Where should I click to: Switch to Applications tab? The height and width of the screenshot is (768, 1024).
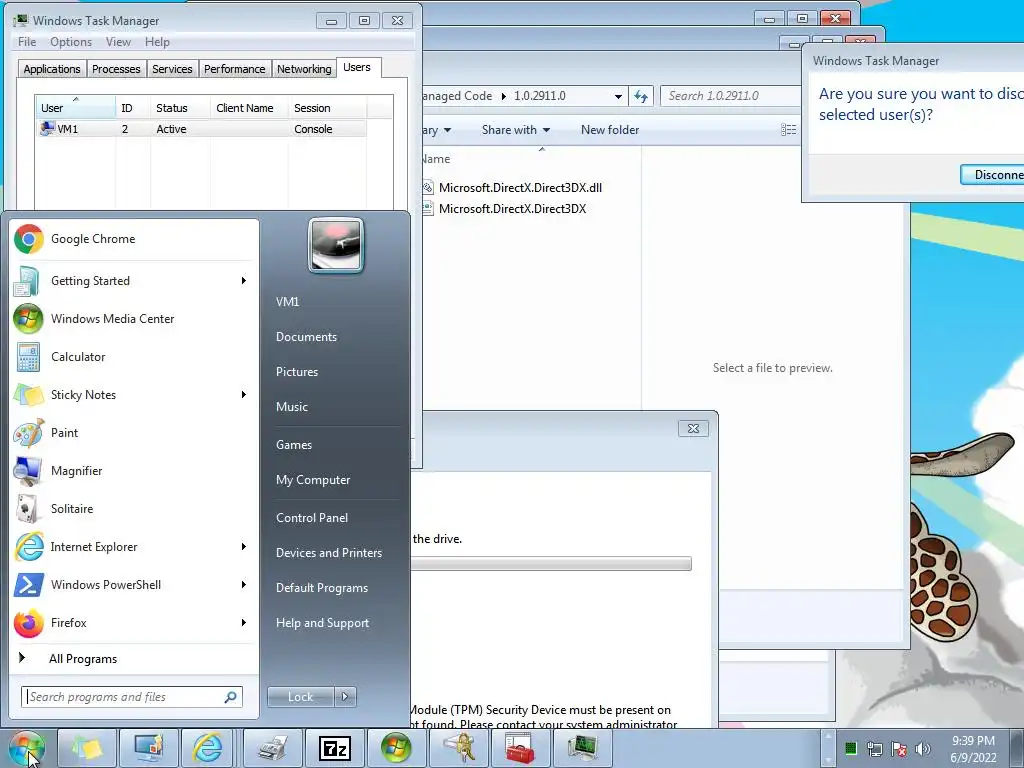click(x=52, y=69)
